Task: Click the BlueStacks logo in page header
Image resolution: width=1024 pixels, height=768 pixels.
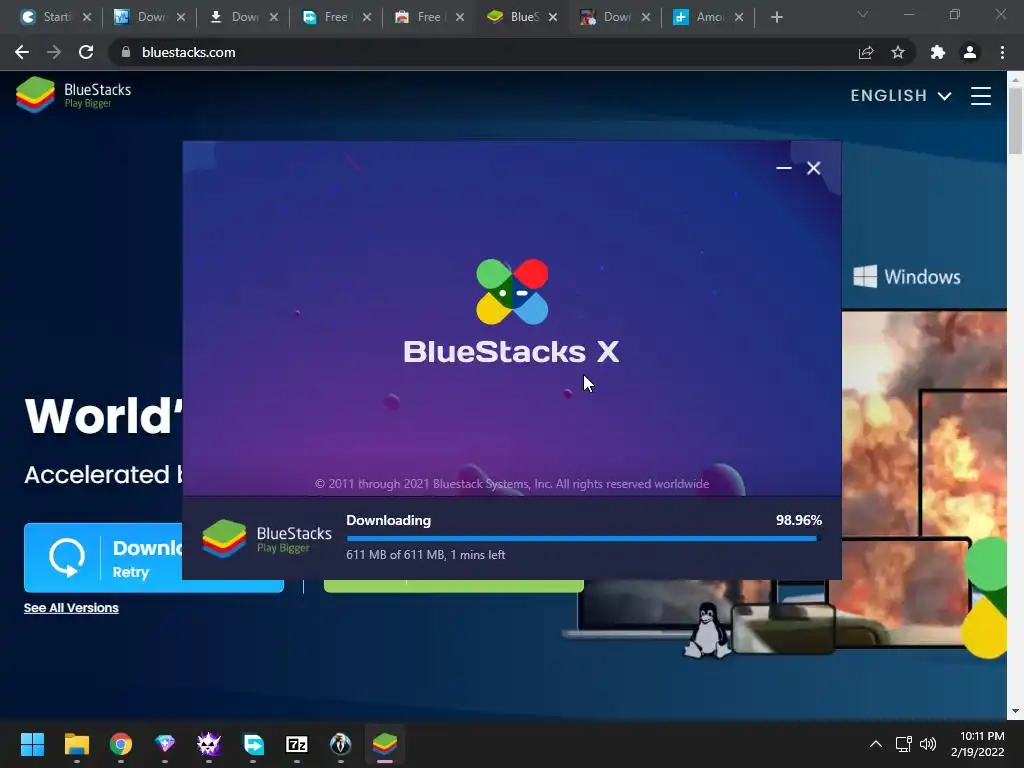Action: click(x=73, y=95)
